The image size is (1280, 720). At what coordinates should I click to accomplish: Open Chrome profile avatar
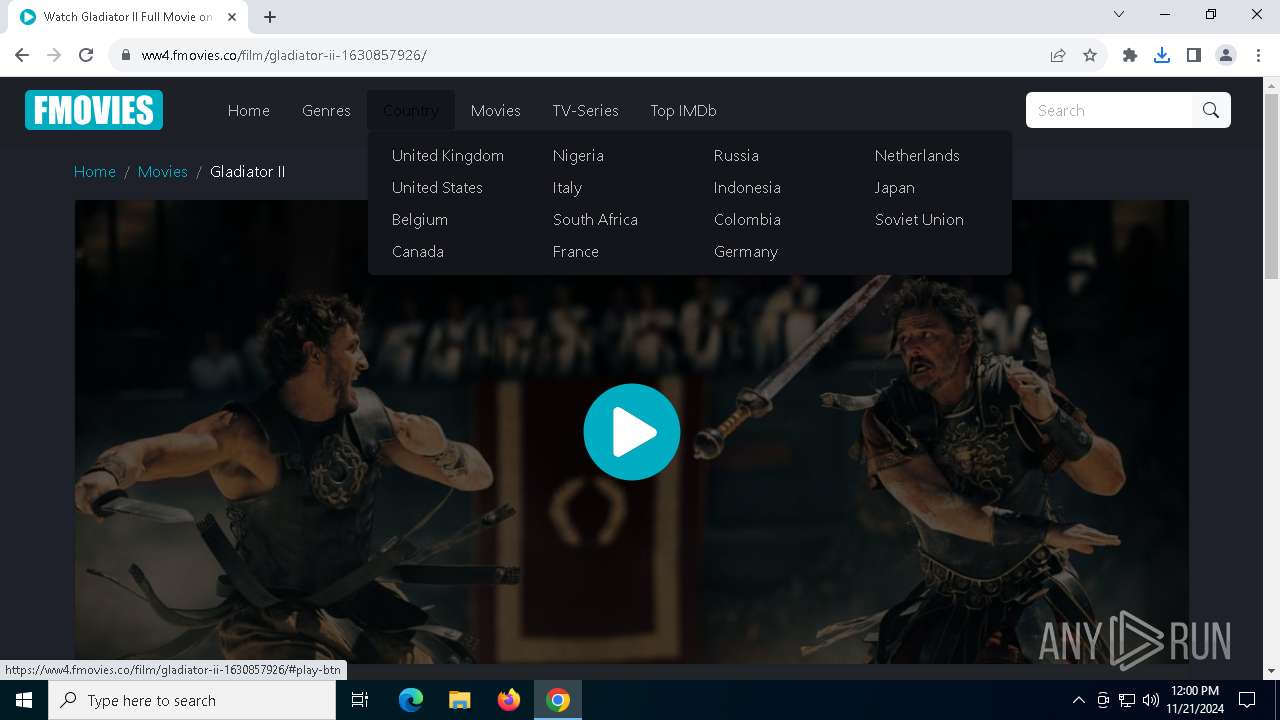click(x=1226, y=55)
